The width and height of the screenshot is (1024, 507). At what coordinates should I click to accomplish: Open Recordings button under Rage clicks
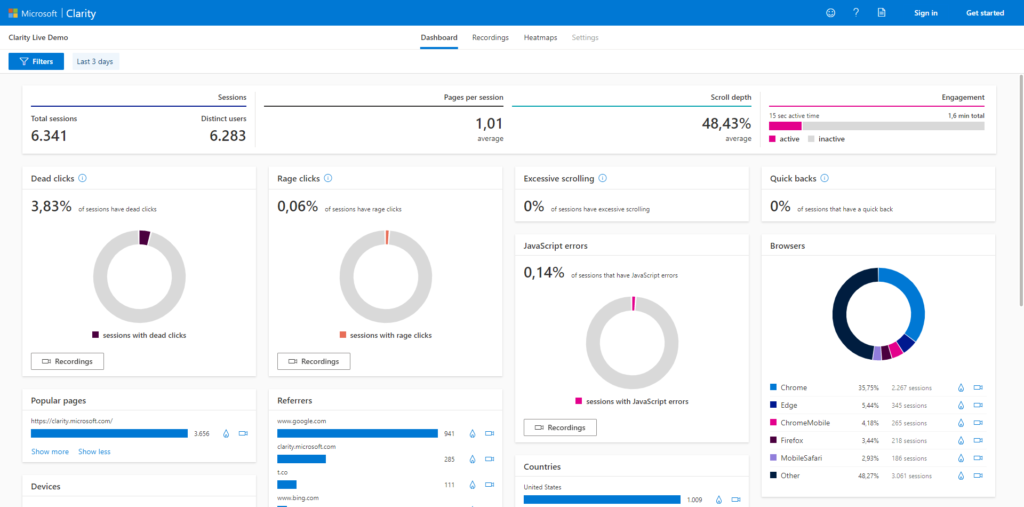313,361
